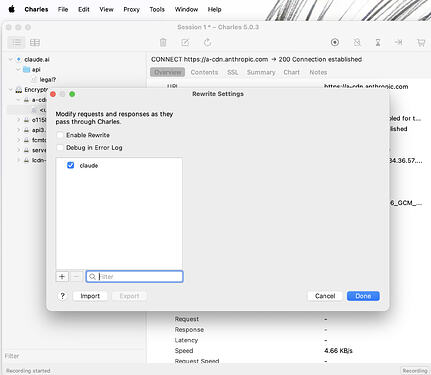Open the Help menu
Viewport: 431px width, 375px height.
tap(214, 9)
